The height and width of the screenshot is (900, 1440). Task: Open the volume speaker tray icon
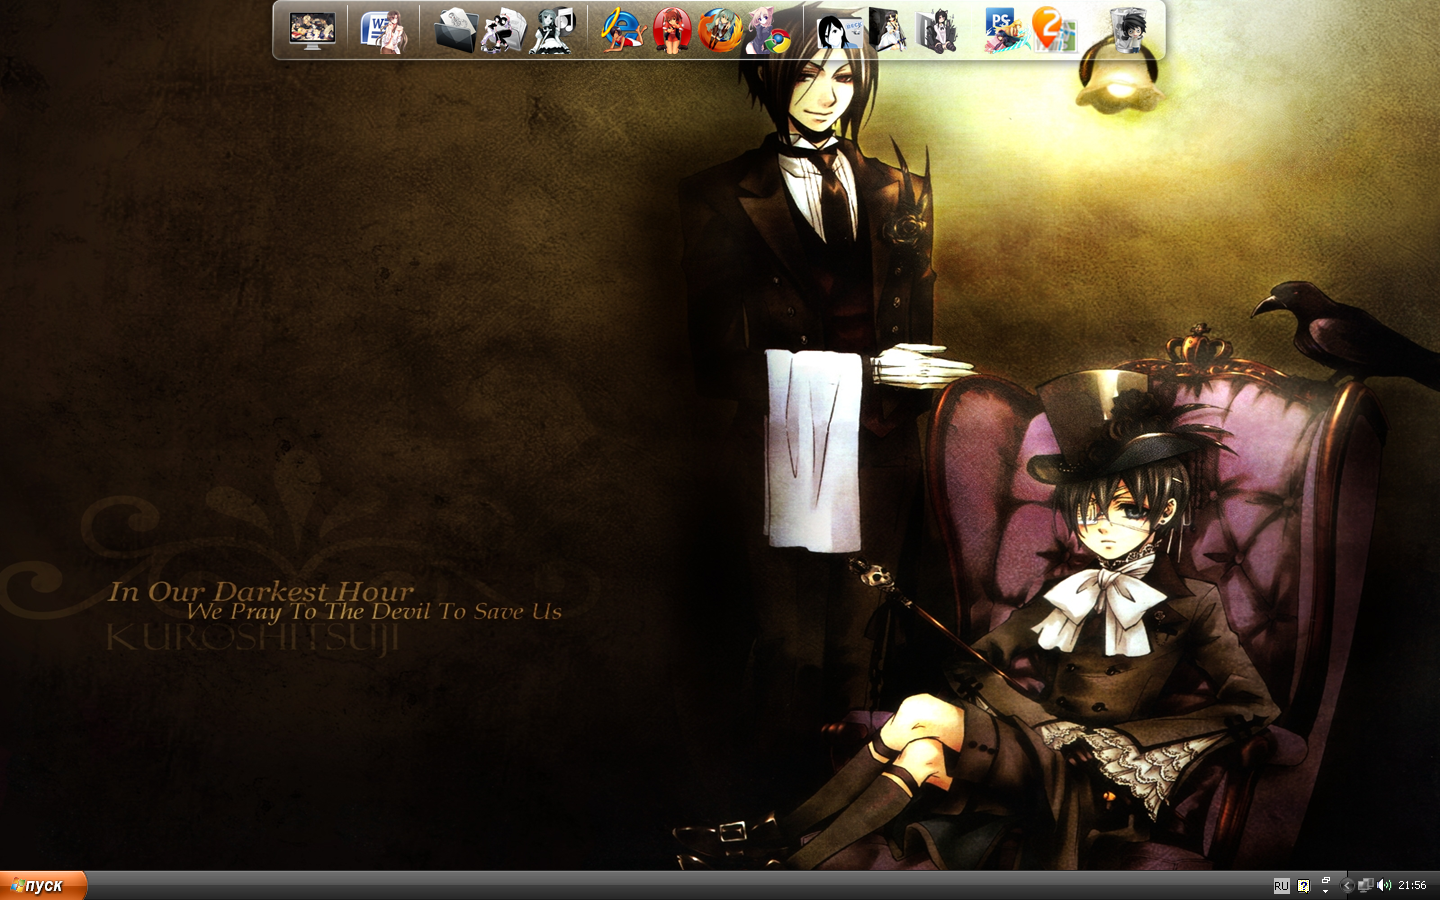pyautogui.click(x=1384, y=885)
